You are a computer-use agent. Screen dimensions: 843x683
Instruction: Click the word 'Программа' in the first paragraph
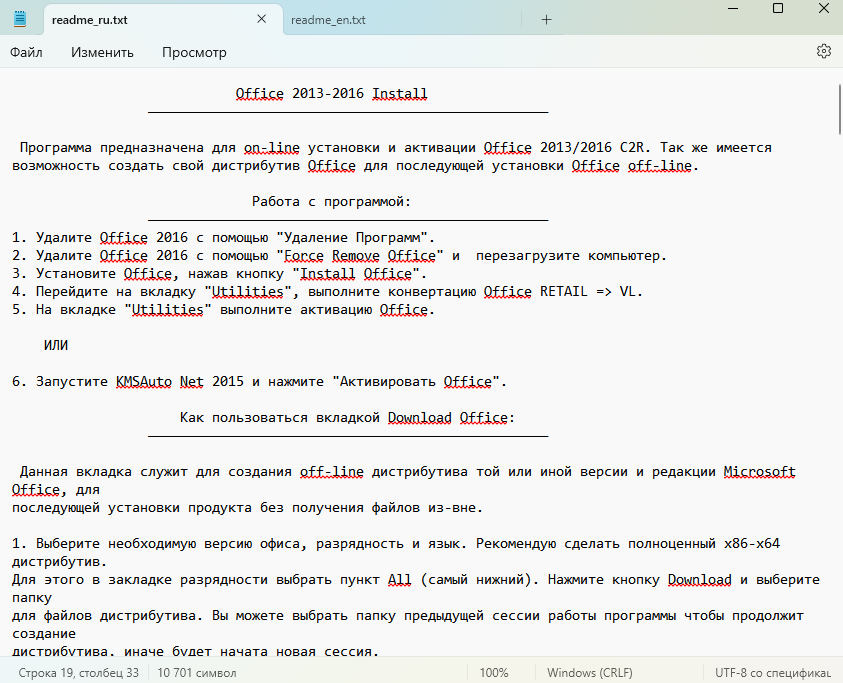[x=55, y=148]
